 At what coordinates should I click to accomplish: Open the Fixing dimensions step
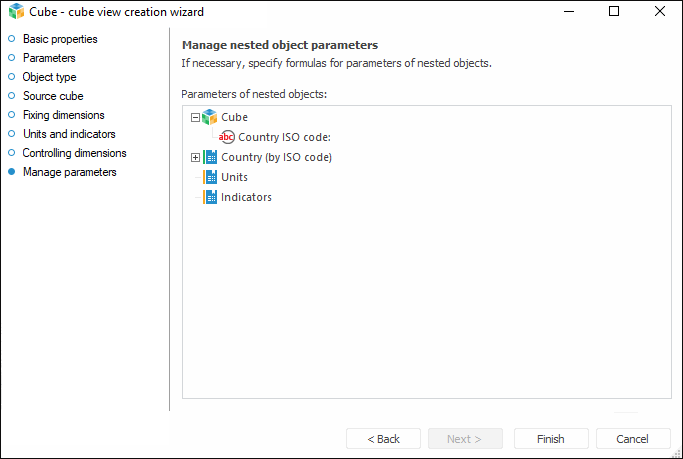pyautogui.click(x=63, y=115)
